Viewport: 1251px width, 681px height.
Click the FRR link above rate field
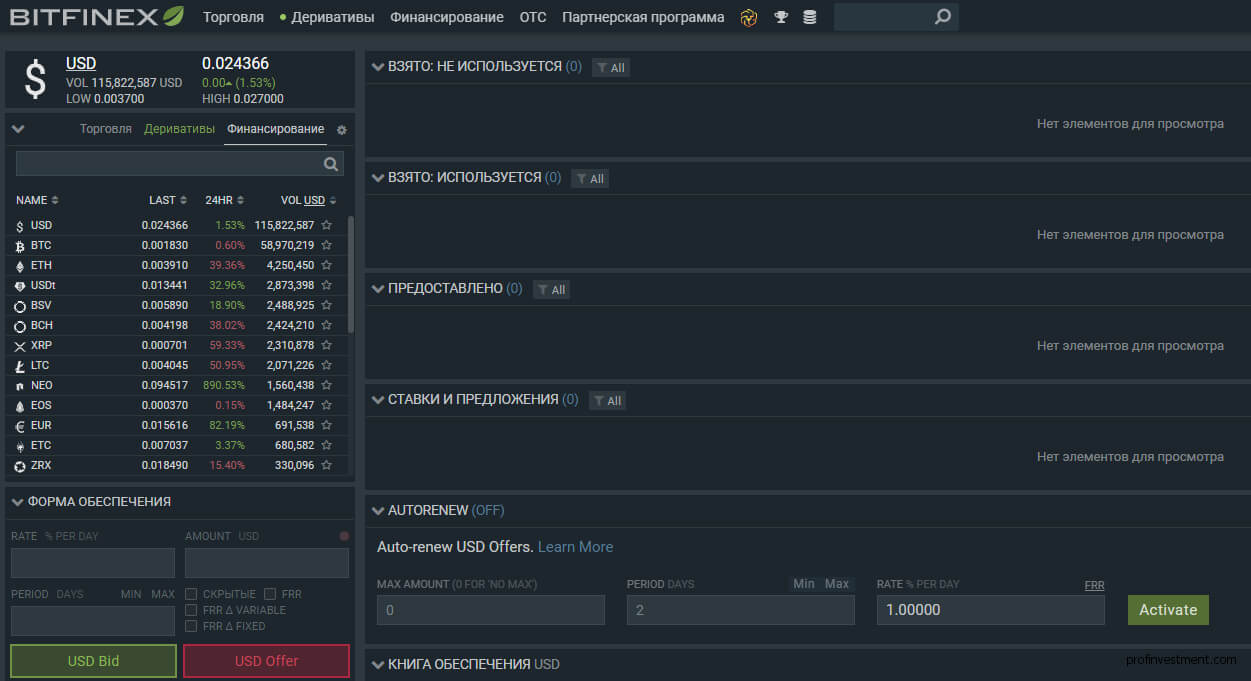[1095, 585]
